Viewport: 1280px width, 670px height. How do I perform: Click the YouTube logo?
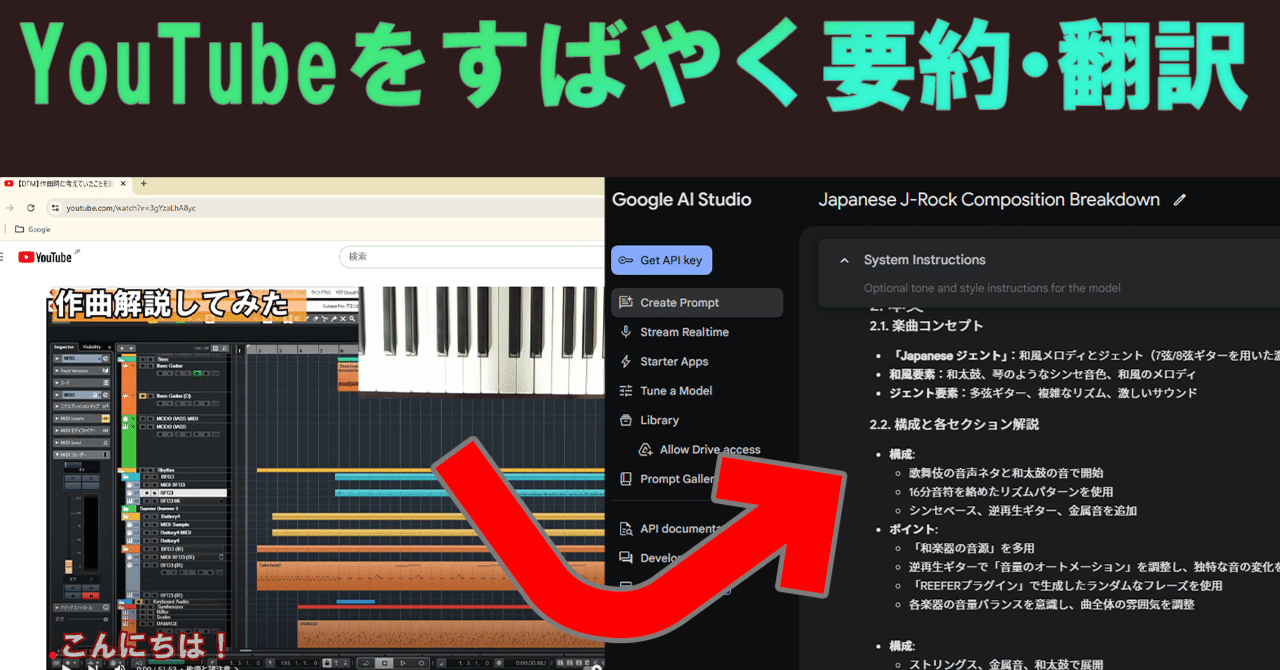[x=46, y=257]
